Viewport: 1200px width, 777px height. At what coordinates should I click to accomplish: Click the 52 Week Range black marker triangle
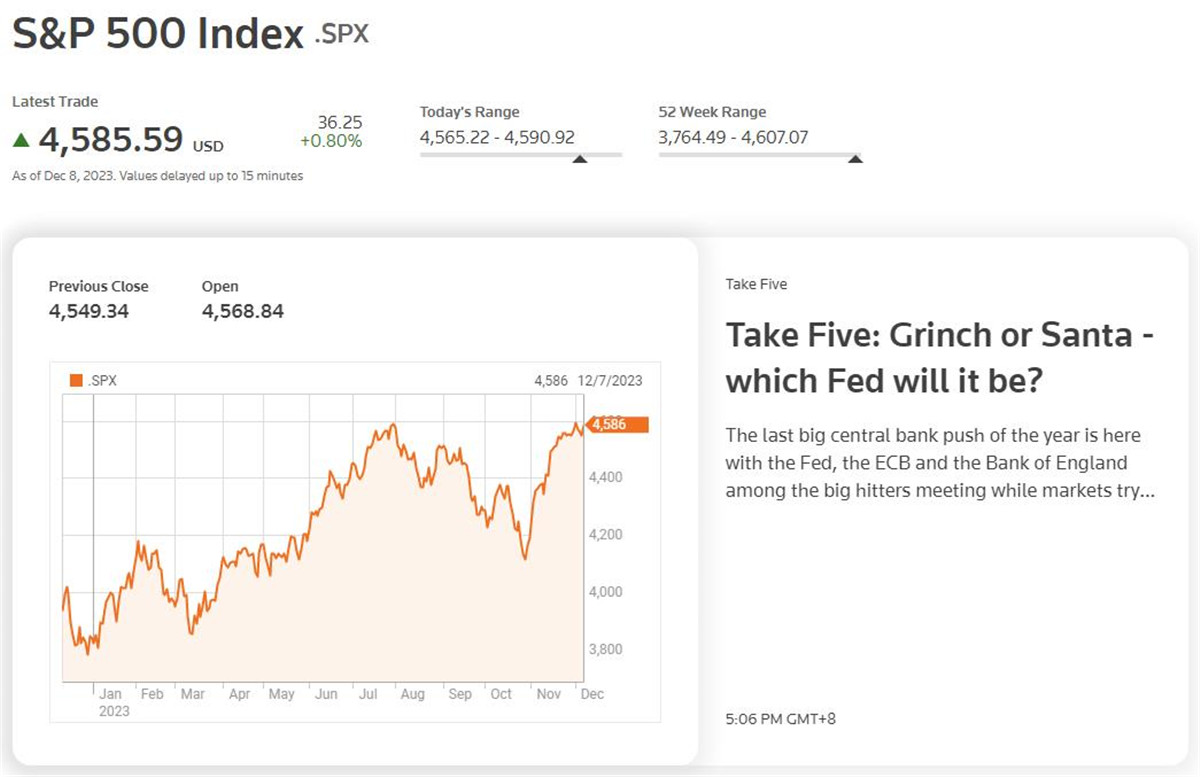pos(854,158)
